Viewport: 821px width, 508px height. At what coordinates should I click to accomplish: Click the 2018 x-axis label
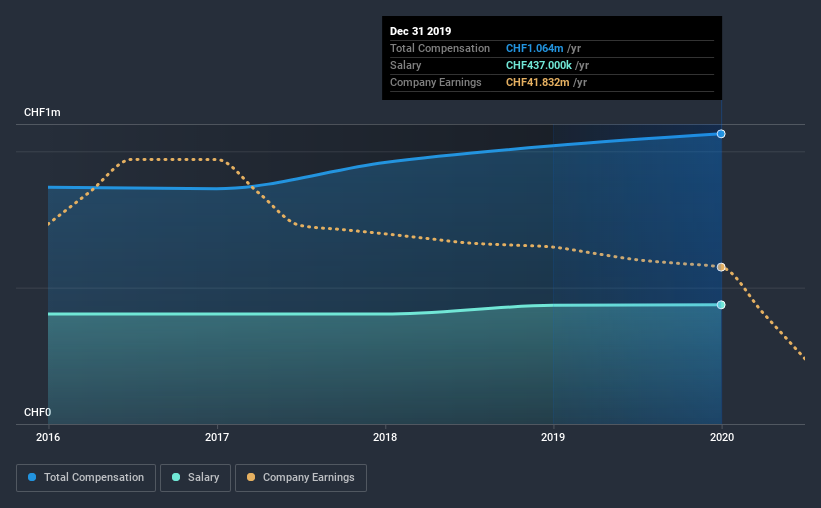(x=385, y=437)
